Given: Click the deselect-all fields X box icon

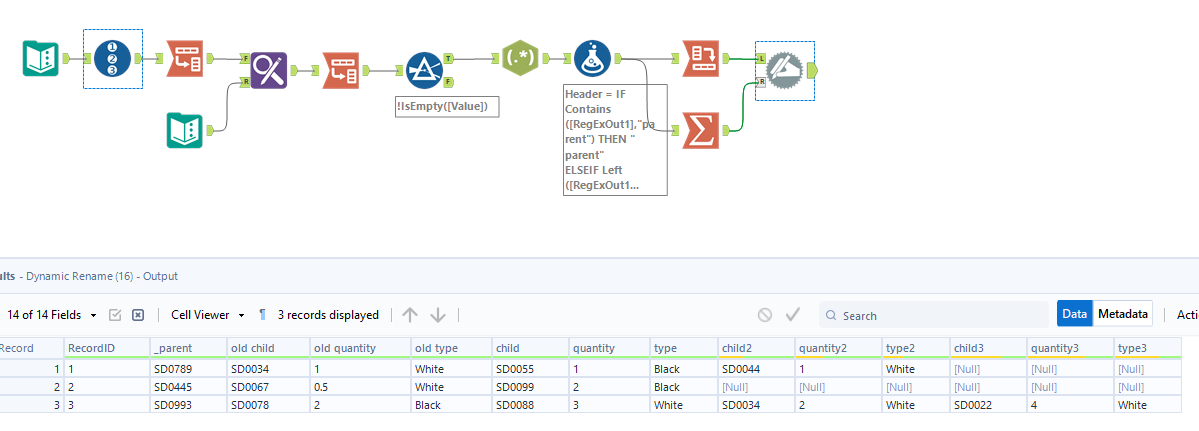Looking at the screenshot, I should [138, 315].
